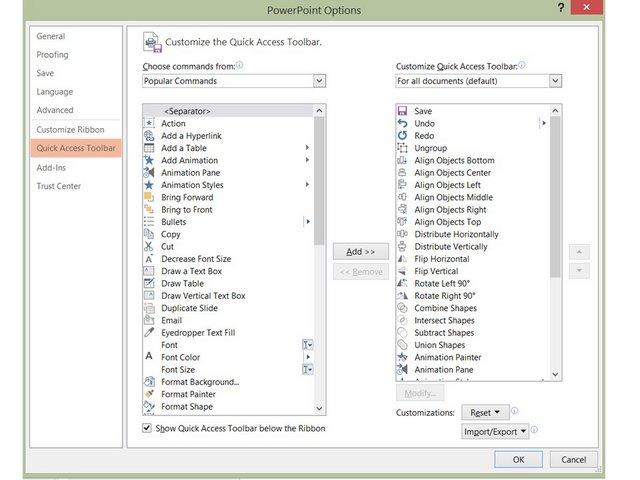Select the Decrease Font Size icon
Image resolution: width=640 pixels, height=480 pixels.
pyautogui.click(x=149, y=259)
